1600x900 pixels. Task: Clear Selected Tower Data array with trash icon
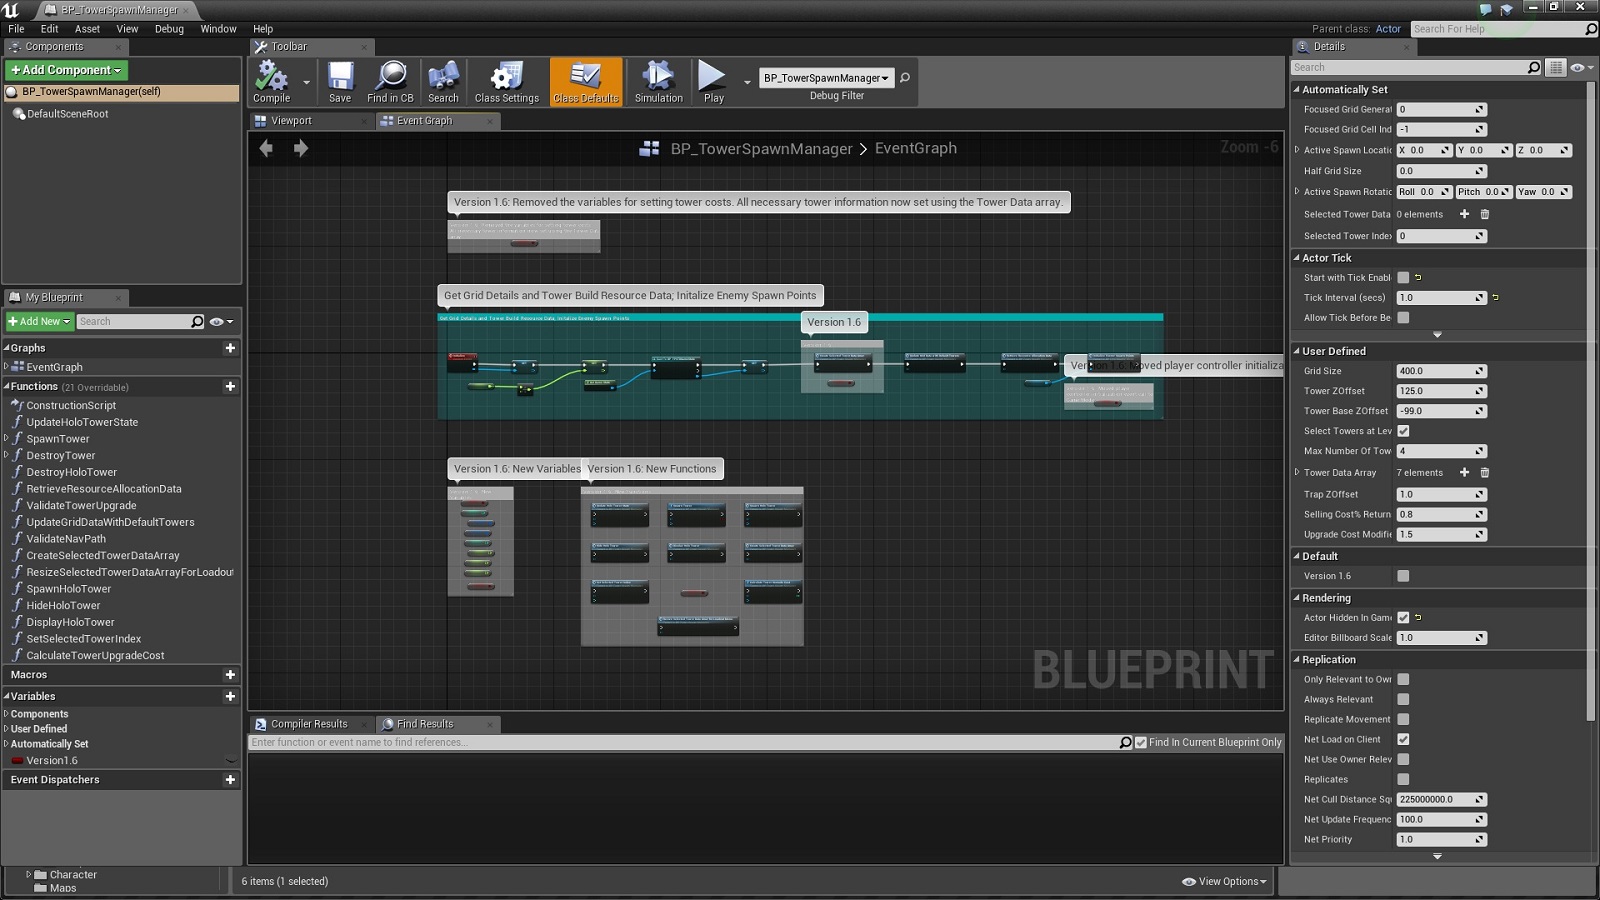(x=1485, y=214)
